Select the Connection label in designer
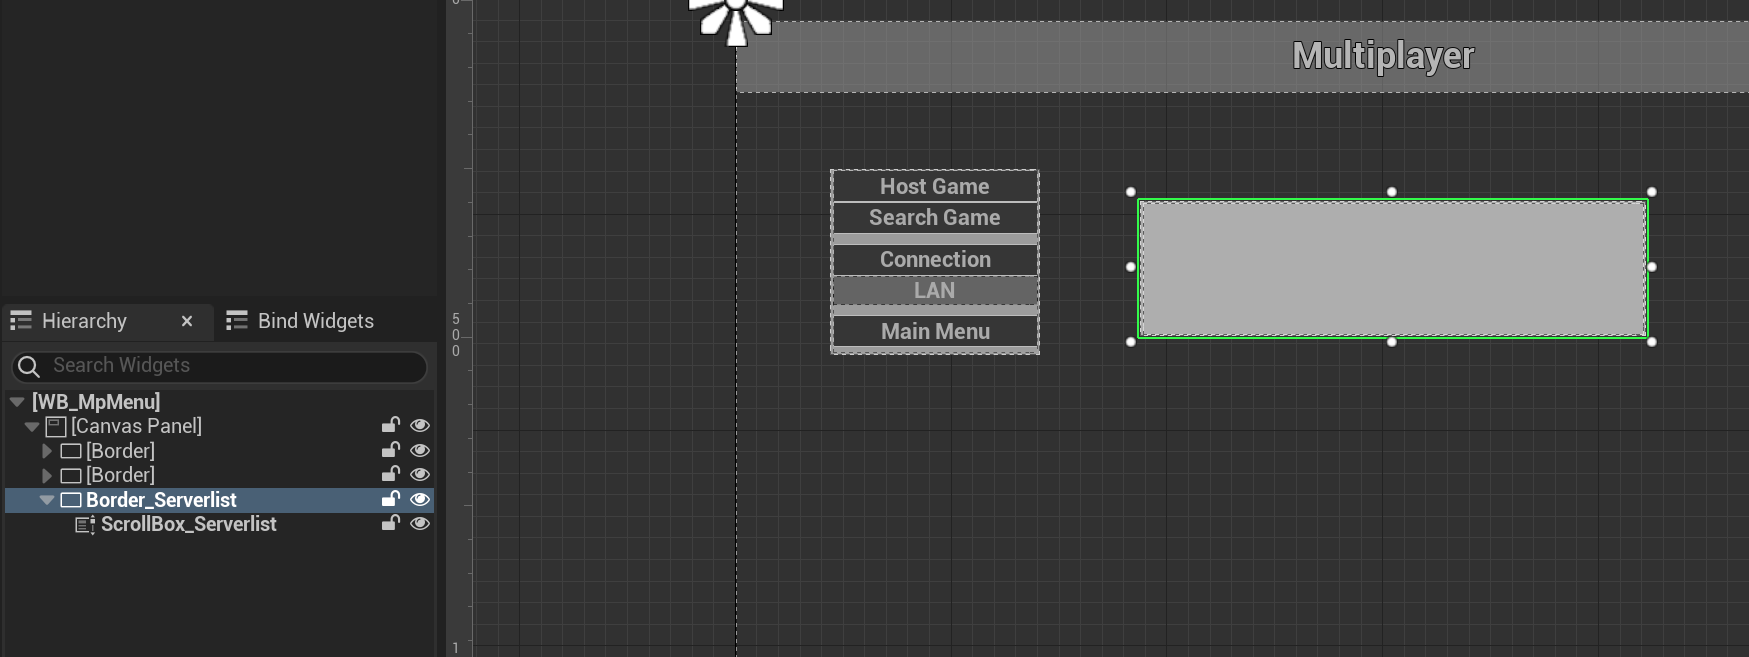The image size is (1749, 657). [x=935, y=260]
